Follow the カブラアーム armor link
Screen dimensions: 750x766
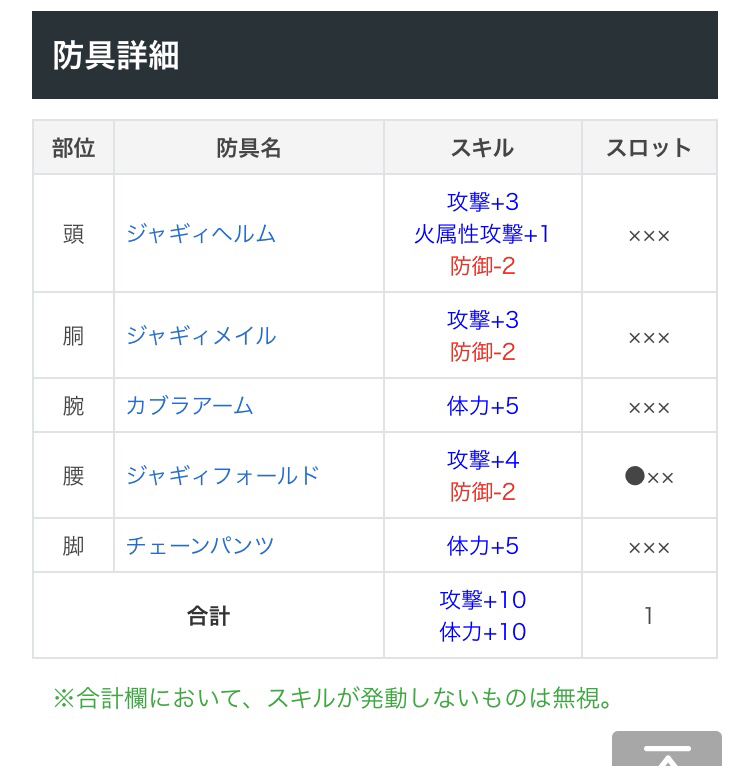pos(190,406)
